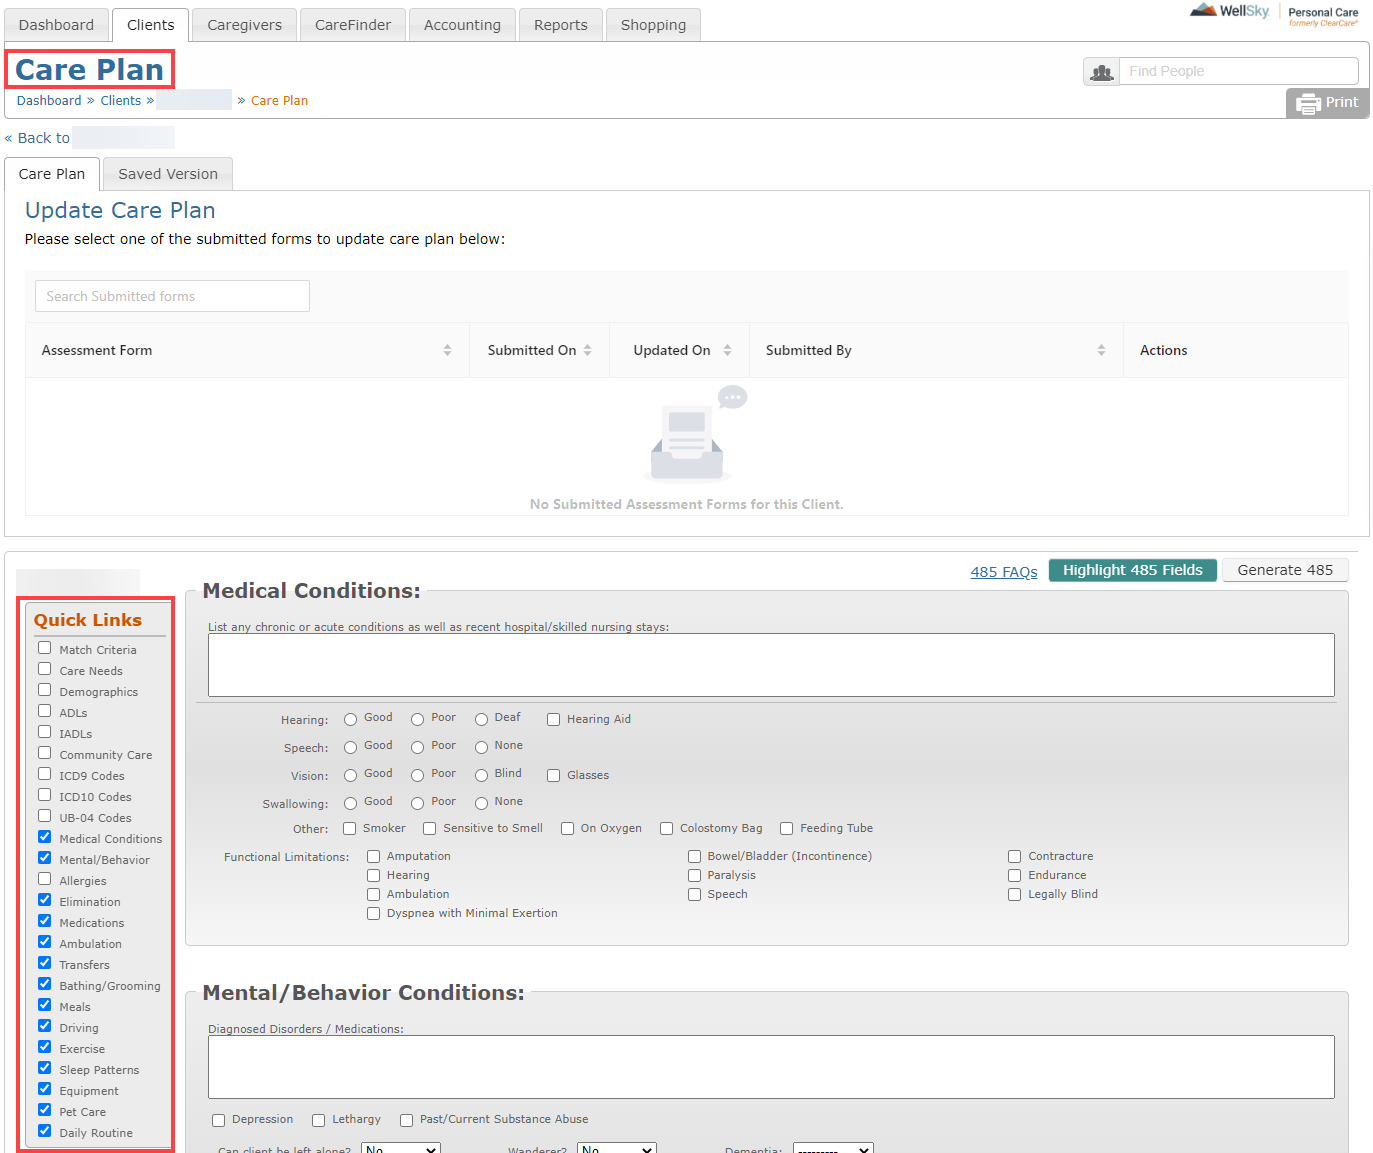The width and height of the screenshot is (1373, 1153).
Task: Sort by Submitted By column arrows
Action: [1101, 350]
